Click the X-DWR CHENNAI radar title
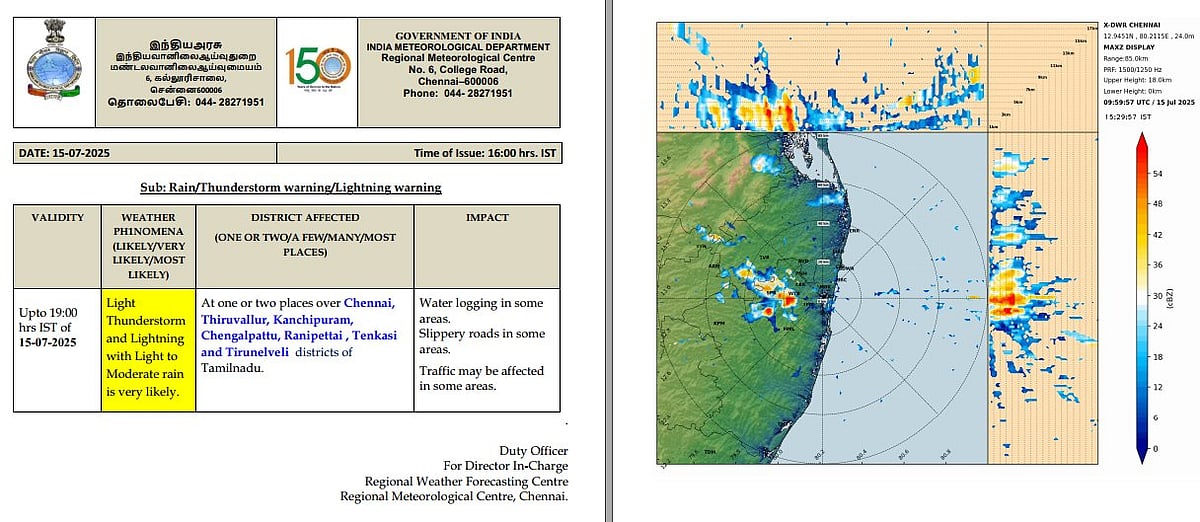The width and height of the screenshot is (1200, 522). pos(1132,23)
